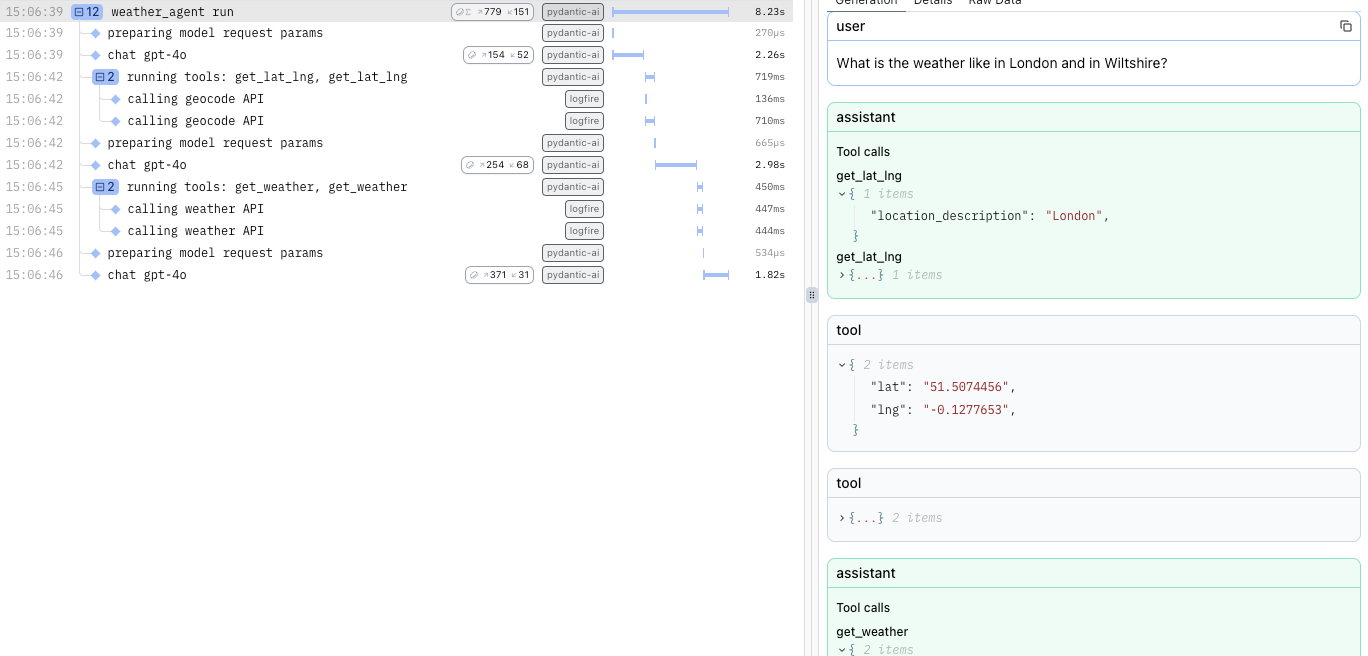
Task: Expand the second get_lat_lng tool call JSON
Action: 842,275
